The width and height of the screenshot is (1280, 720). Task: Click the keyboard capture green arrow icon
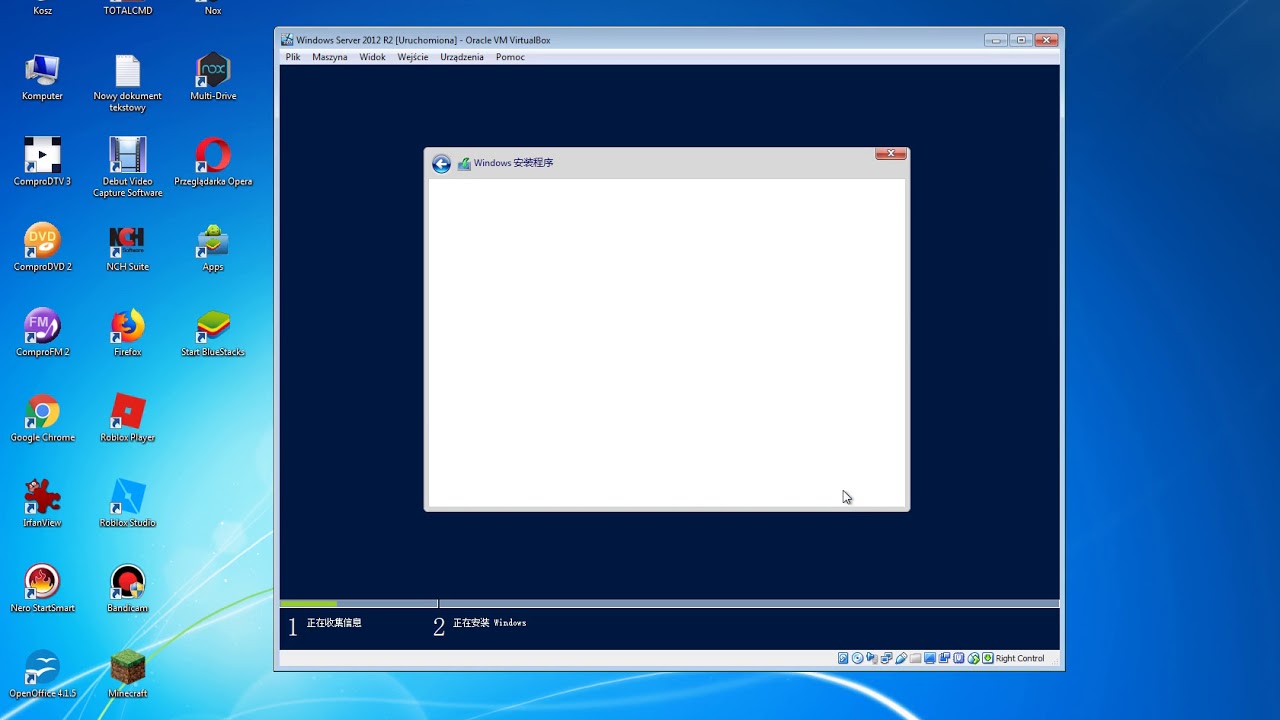(x=988, y=658)
